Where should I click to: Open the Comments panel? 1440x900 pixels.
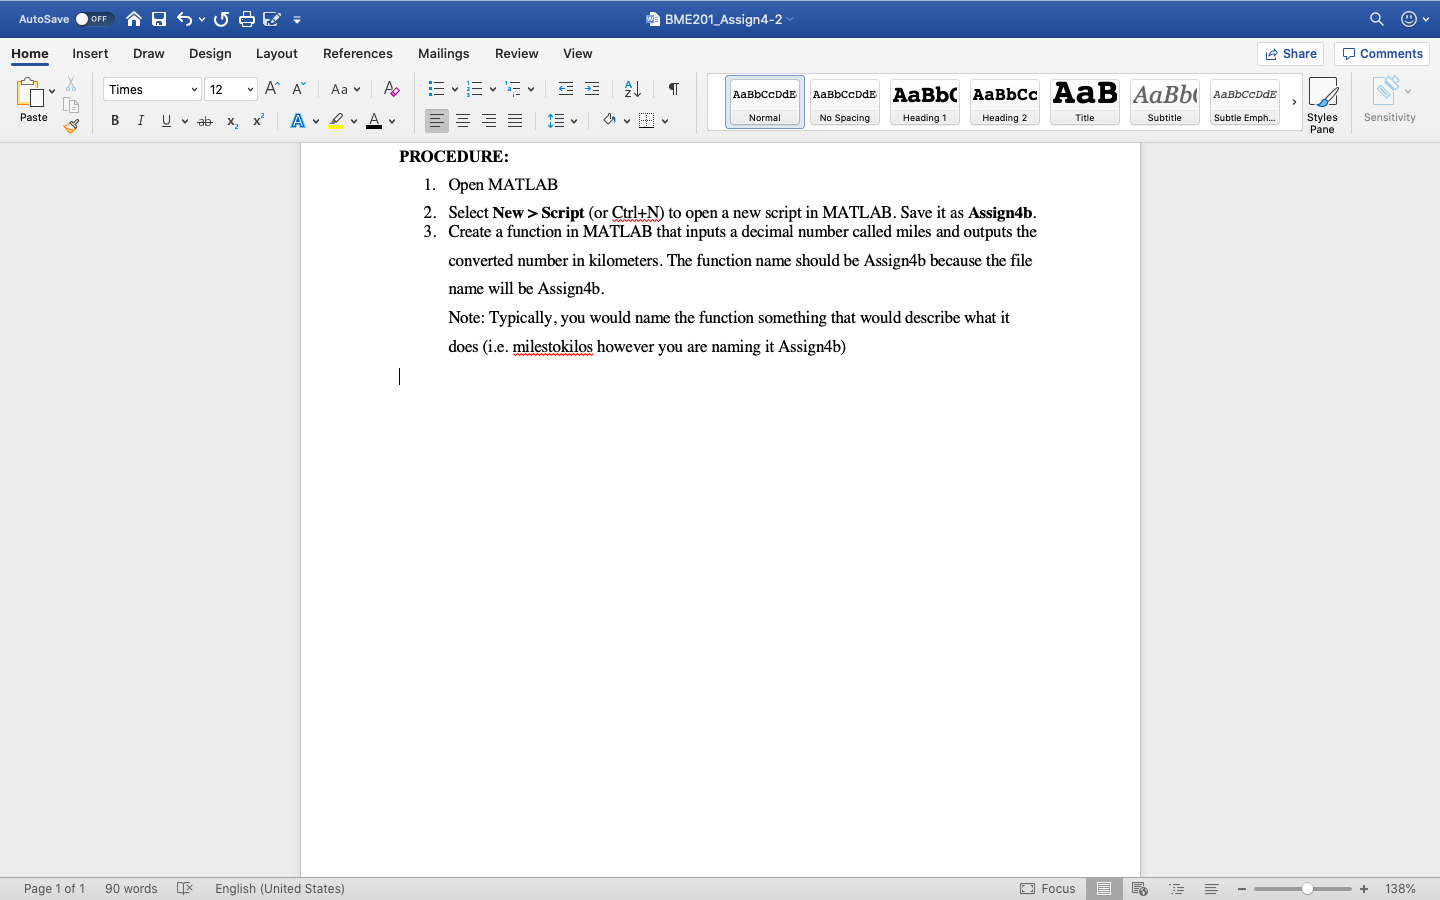pos(1381,53)
